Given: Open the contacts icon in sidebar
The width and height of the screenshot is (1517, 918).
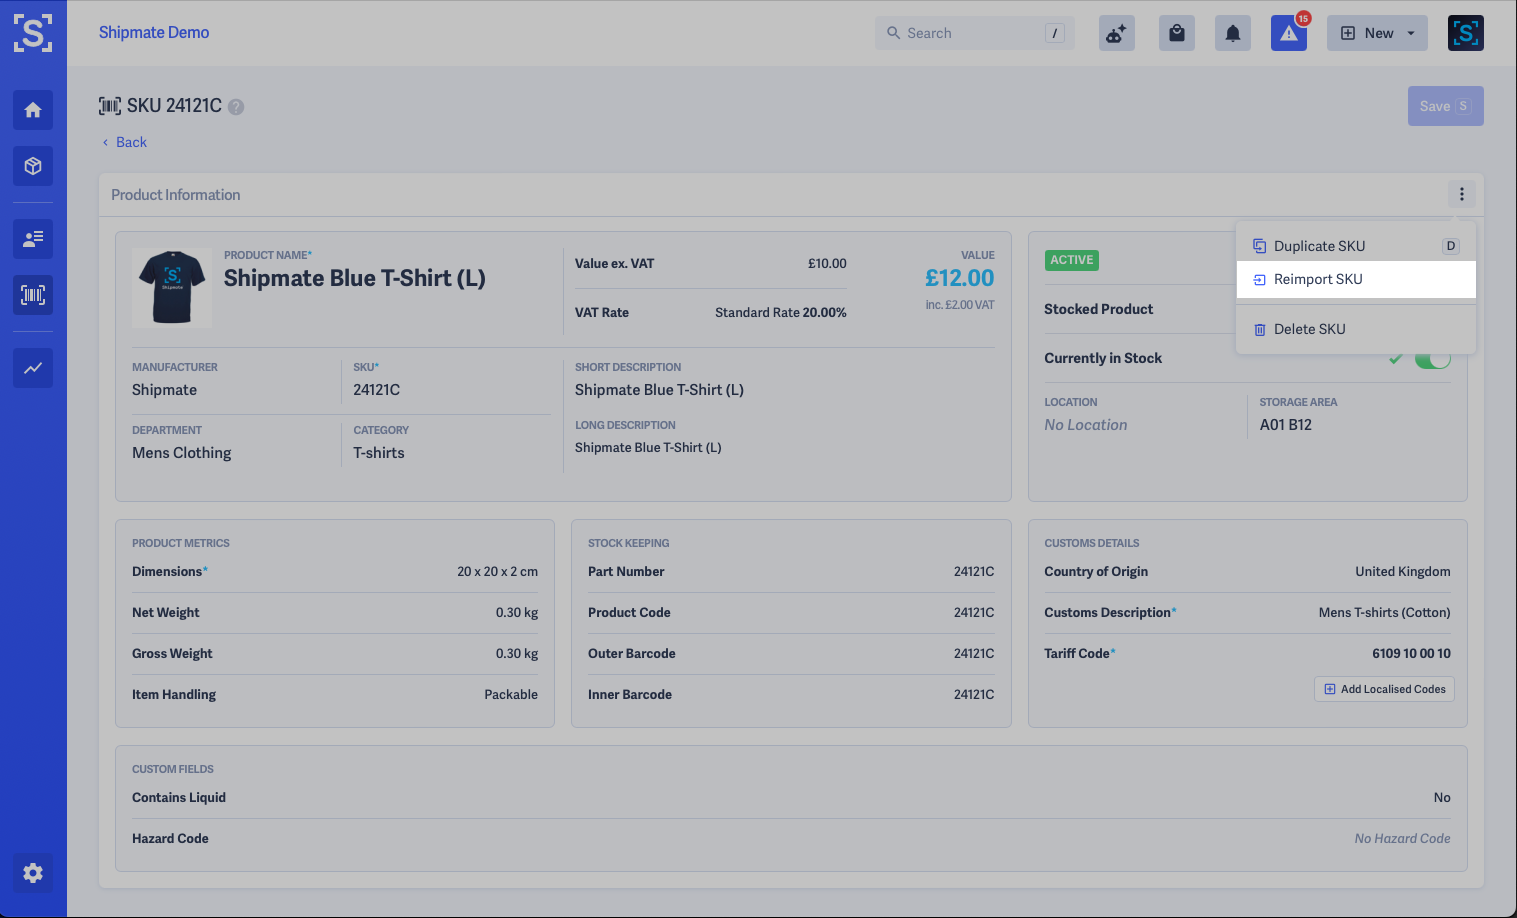Looking at the screenshot, I should [x=33, y=239].
